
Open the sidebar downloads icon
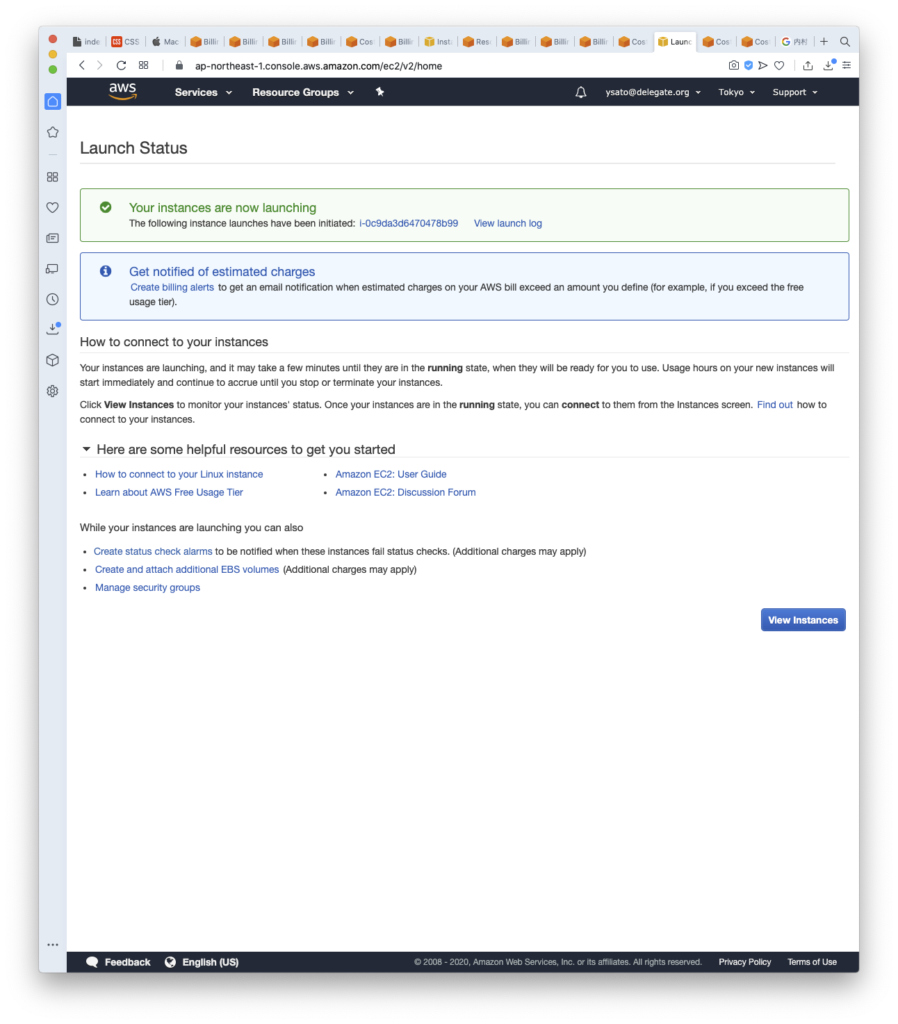point(53,329)
